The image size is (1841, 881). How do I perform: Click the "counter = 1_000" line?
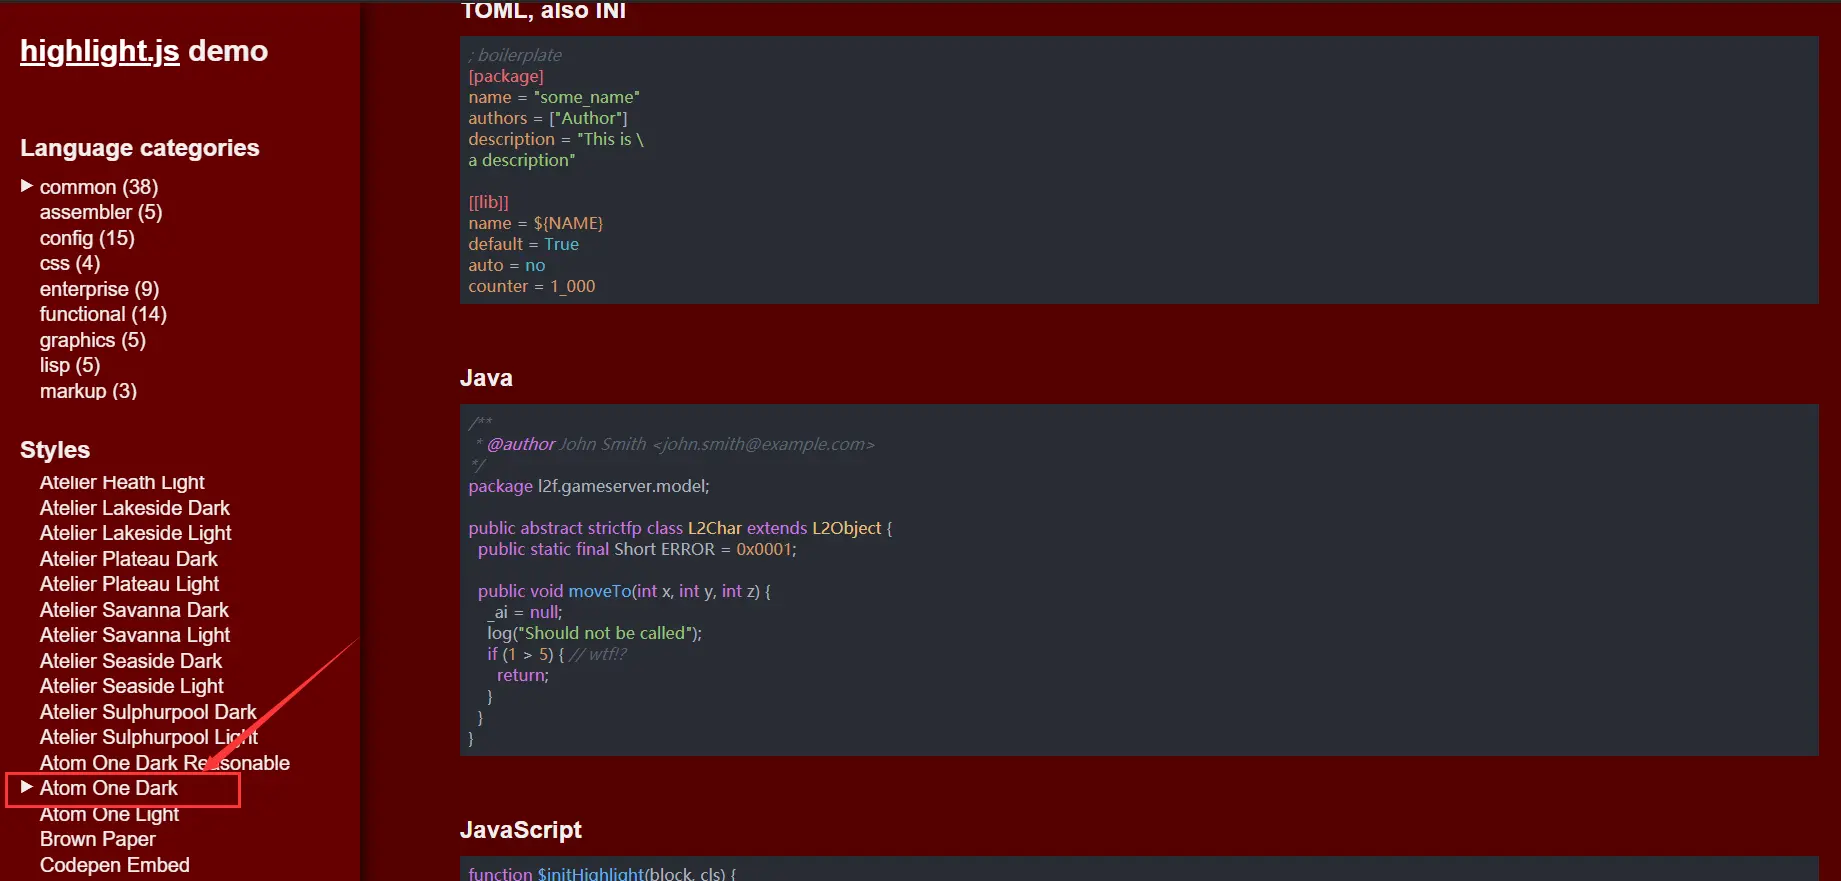pos(532,286)
